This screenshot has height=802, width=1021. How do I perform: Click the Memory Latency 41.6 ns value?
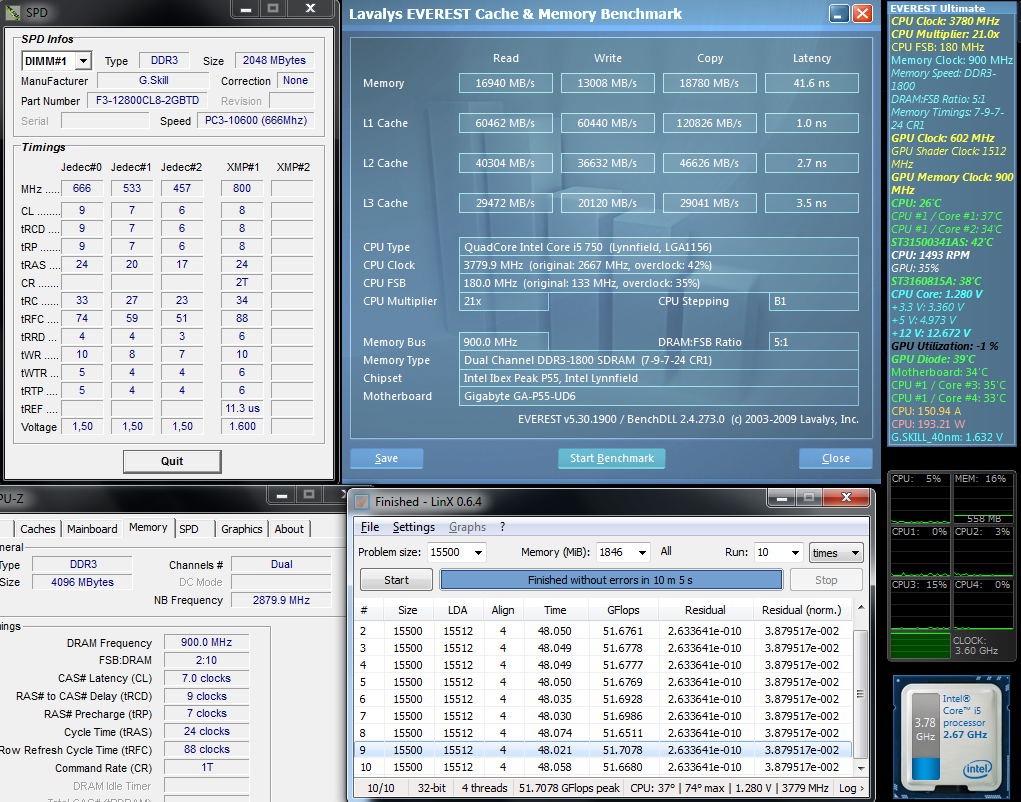pyautogui.click(x=811, y=83)
